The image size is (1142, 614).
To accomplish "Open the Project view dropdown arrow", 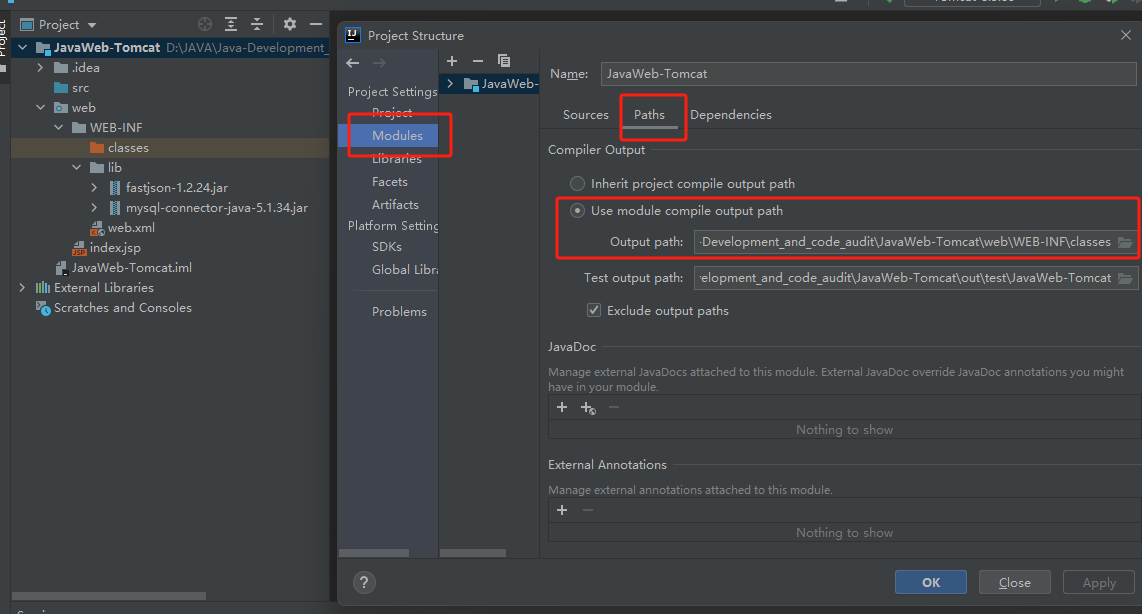I will tap(92, 25).
